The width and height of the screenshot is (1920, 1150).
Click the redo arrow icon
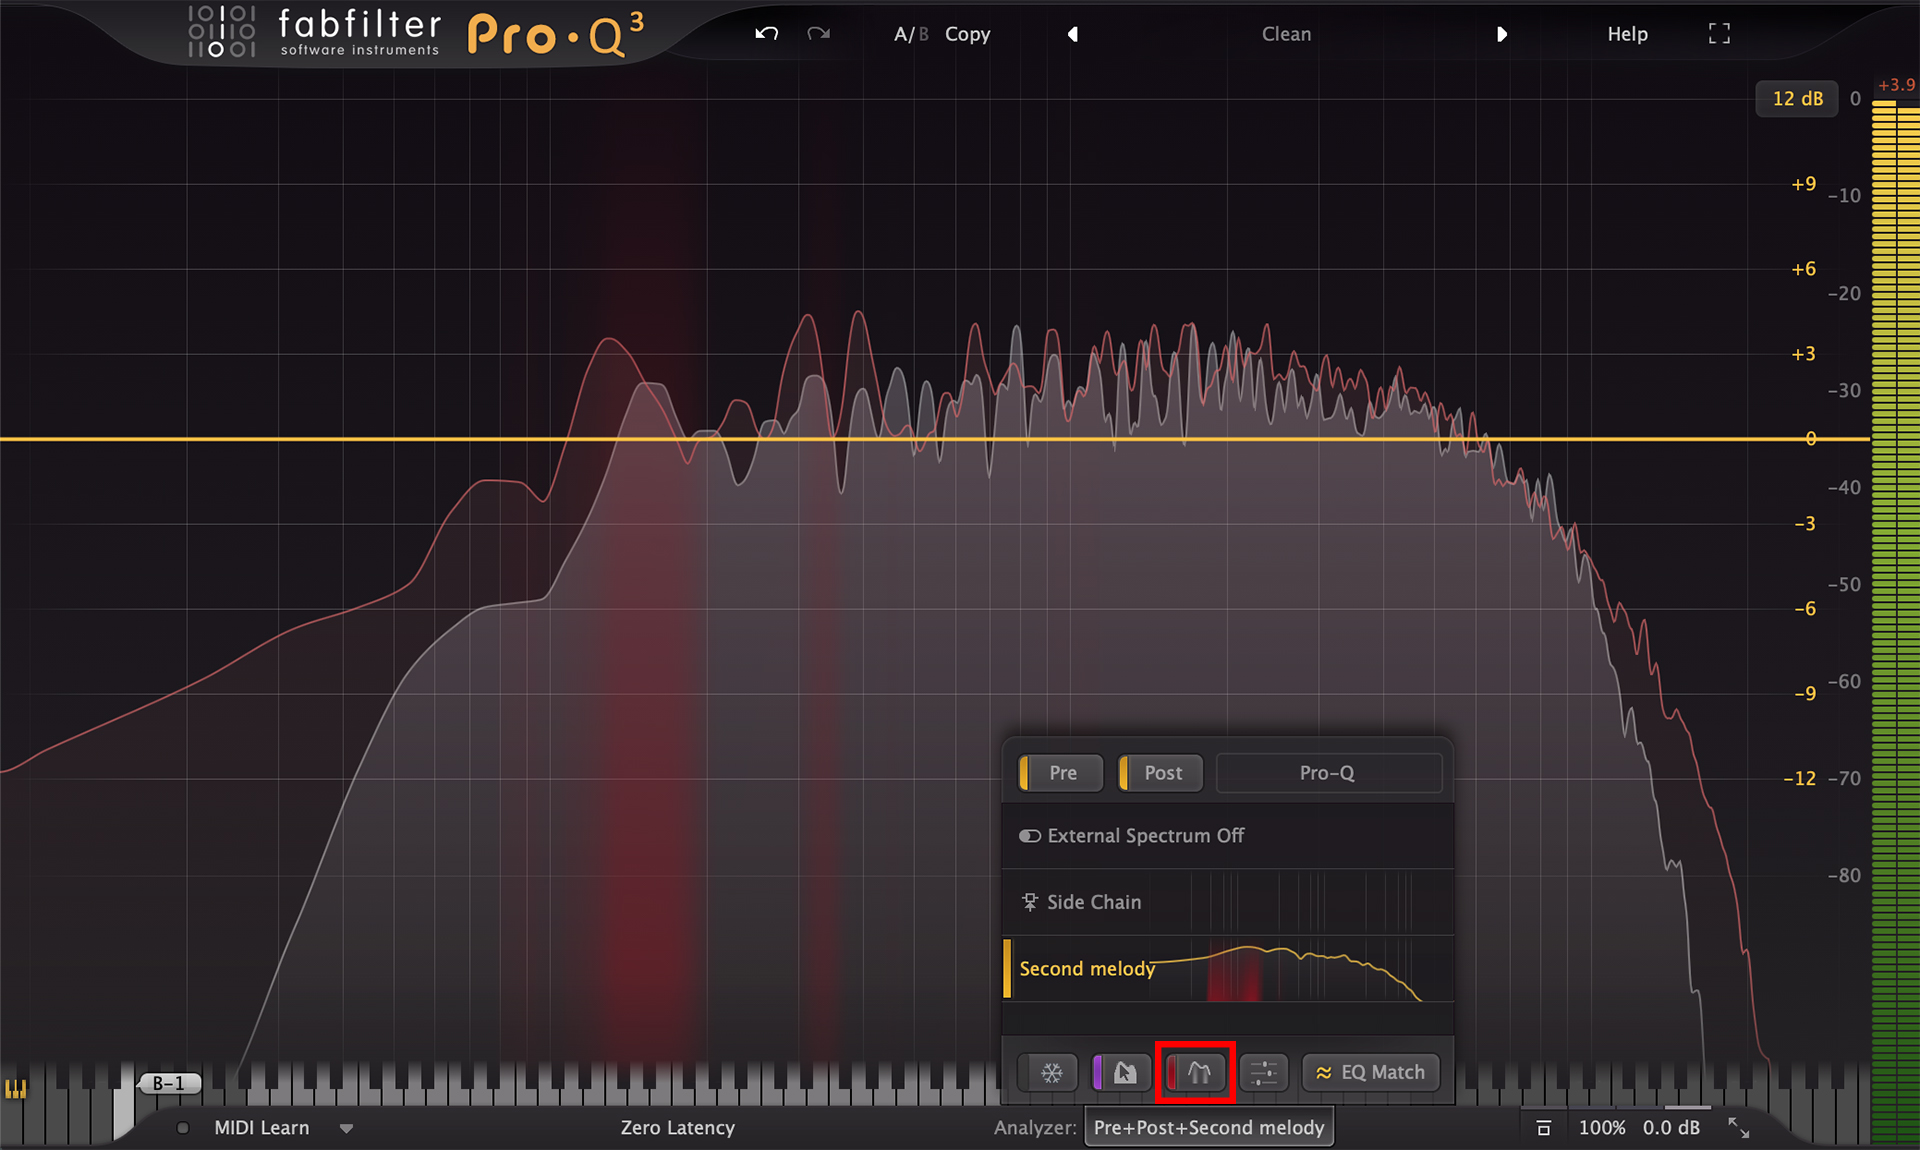[x=819, y=34]
